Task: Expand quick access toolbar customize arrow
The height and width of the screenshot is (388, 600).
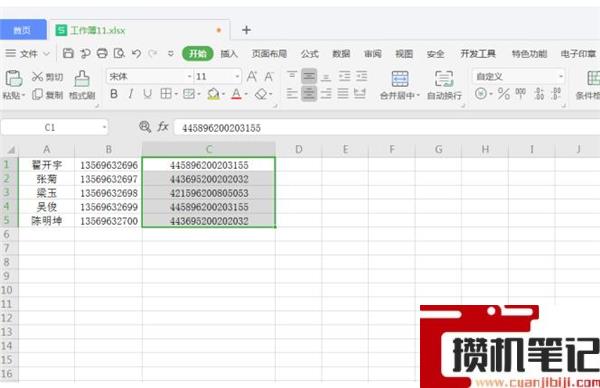Action: [x=171, y=53]
